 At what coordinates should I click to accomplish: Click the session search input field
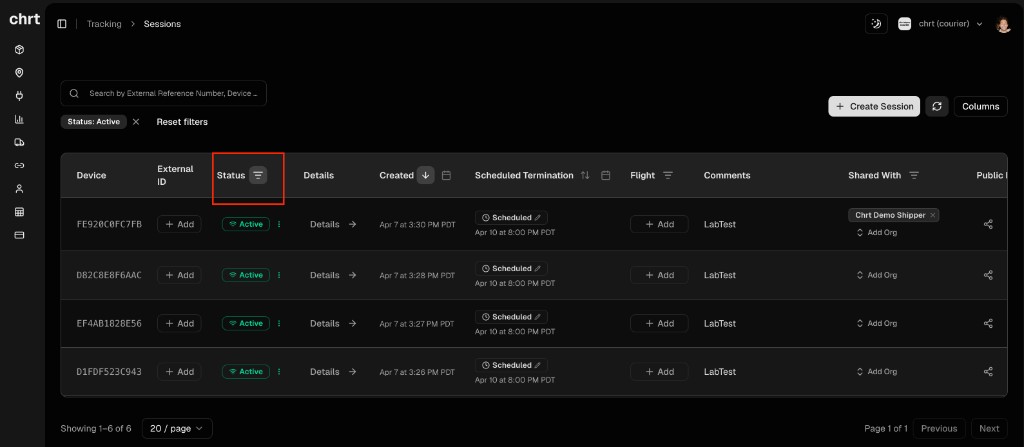[172, 93]
